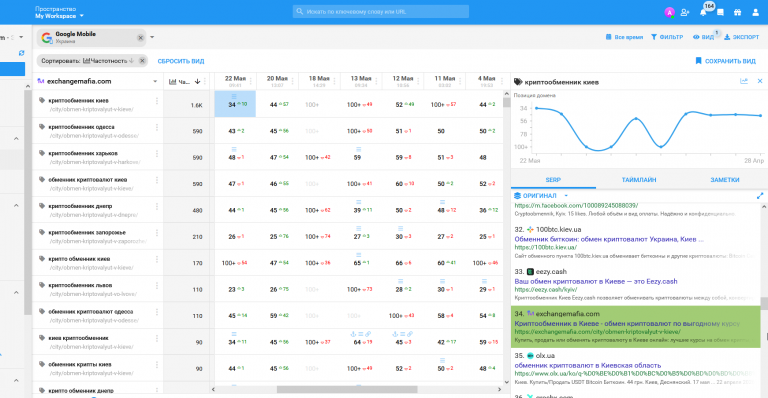
Task: Click the refresh icon in left sidebar
Action: [21, 53]
